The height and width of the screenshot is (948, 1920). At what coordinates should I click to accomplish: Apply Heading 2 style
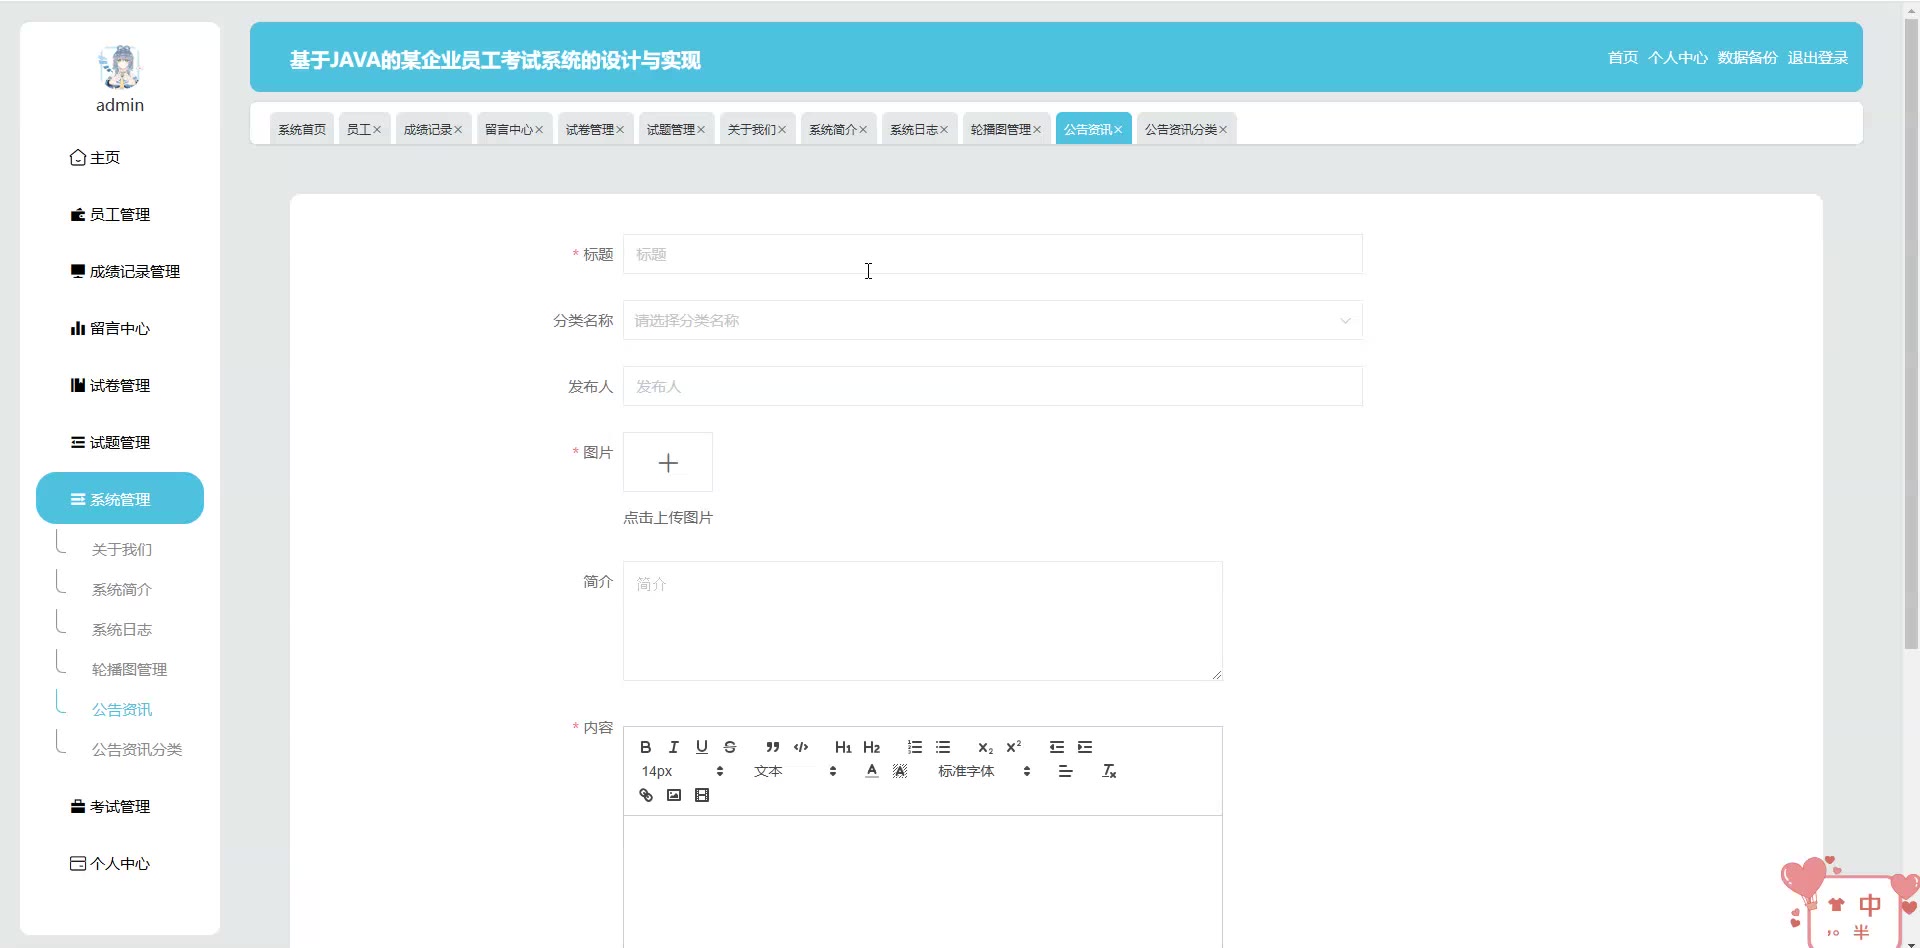click(872, 747)
